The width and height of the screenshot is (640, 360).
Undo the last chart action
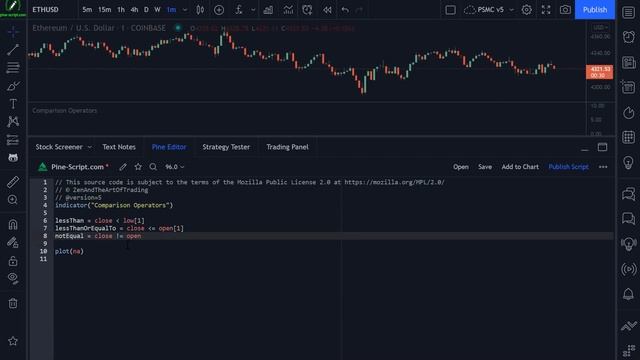[345, 10]
